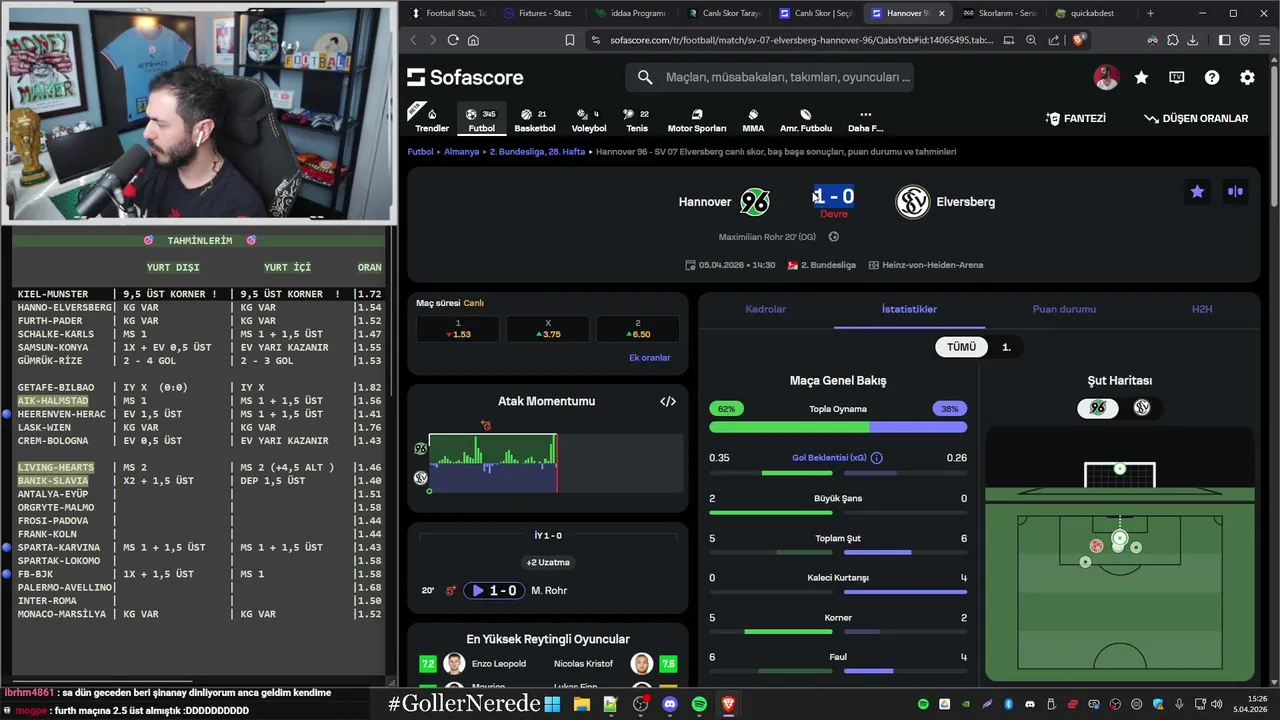This screenshot has height=720, width=1280.
Task: Reload the page in browser toolbar
Action: 453,40
